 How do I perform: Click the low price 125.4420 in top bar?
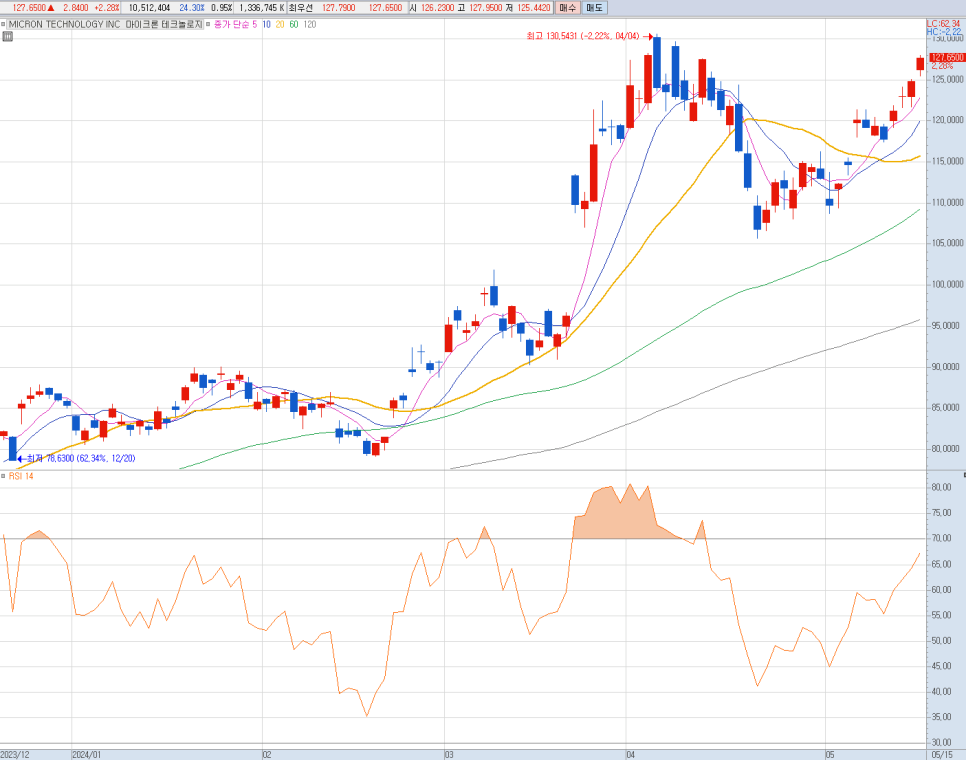[534, 8]
